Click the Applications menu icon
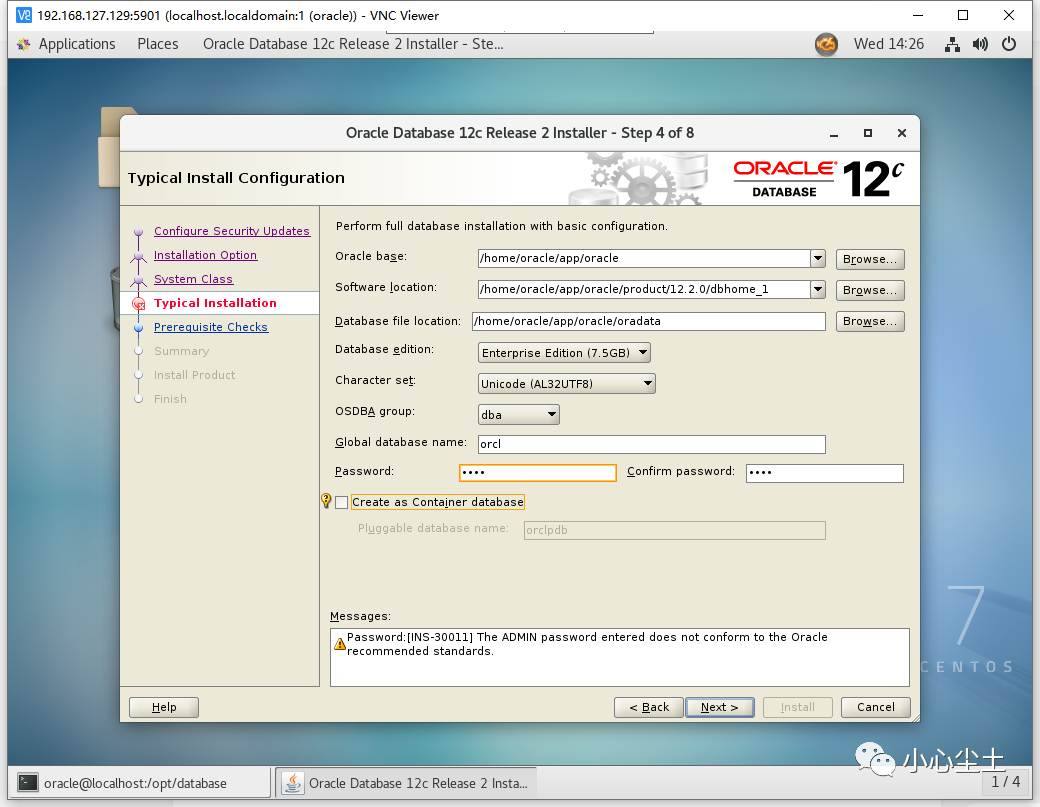 24,44
